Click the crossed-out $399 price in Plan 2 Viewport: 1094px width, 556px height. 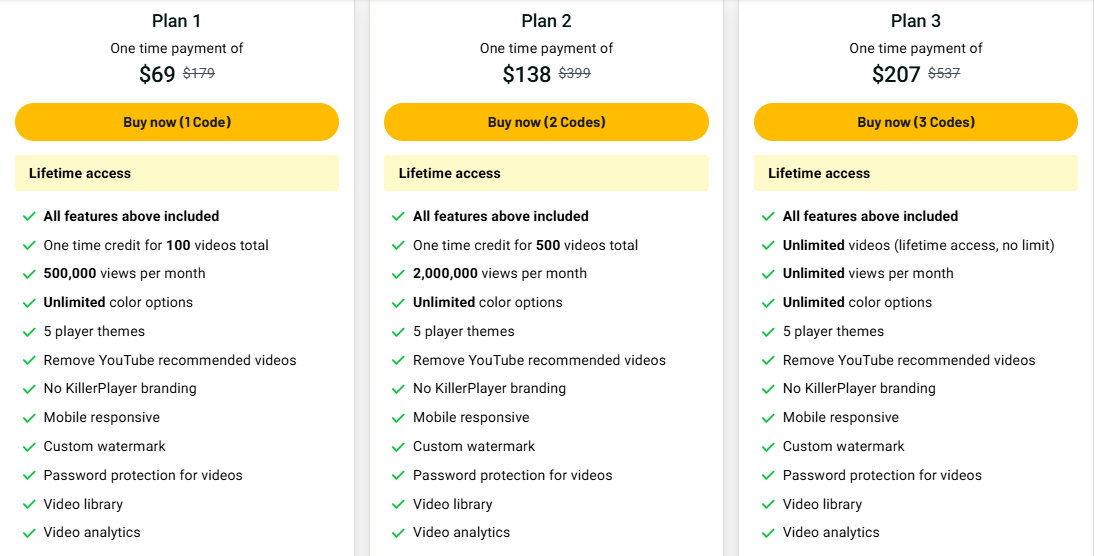click(x=574, y=73)
